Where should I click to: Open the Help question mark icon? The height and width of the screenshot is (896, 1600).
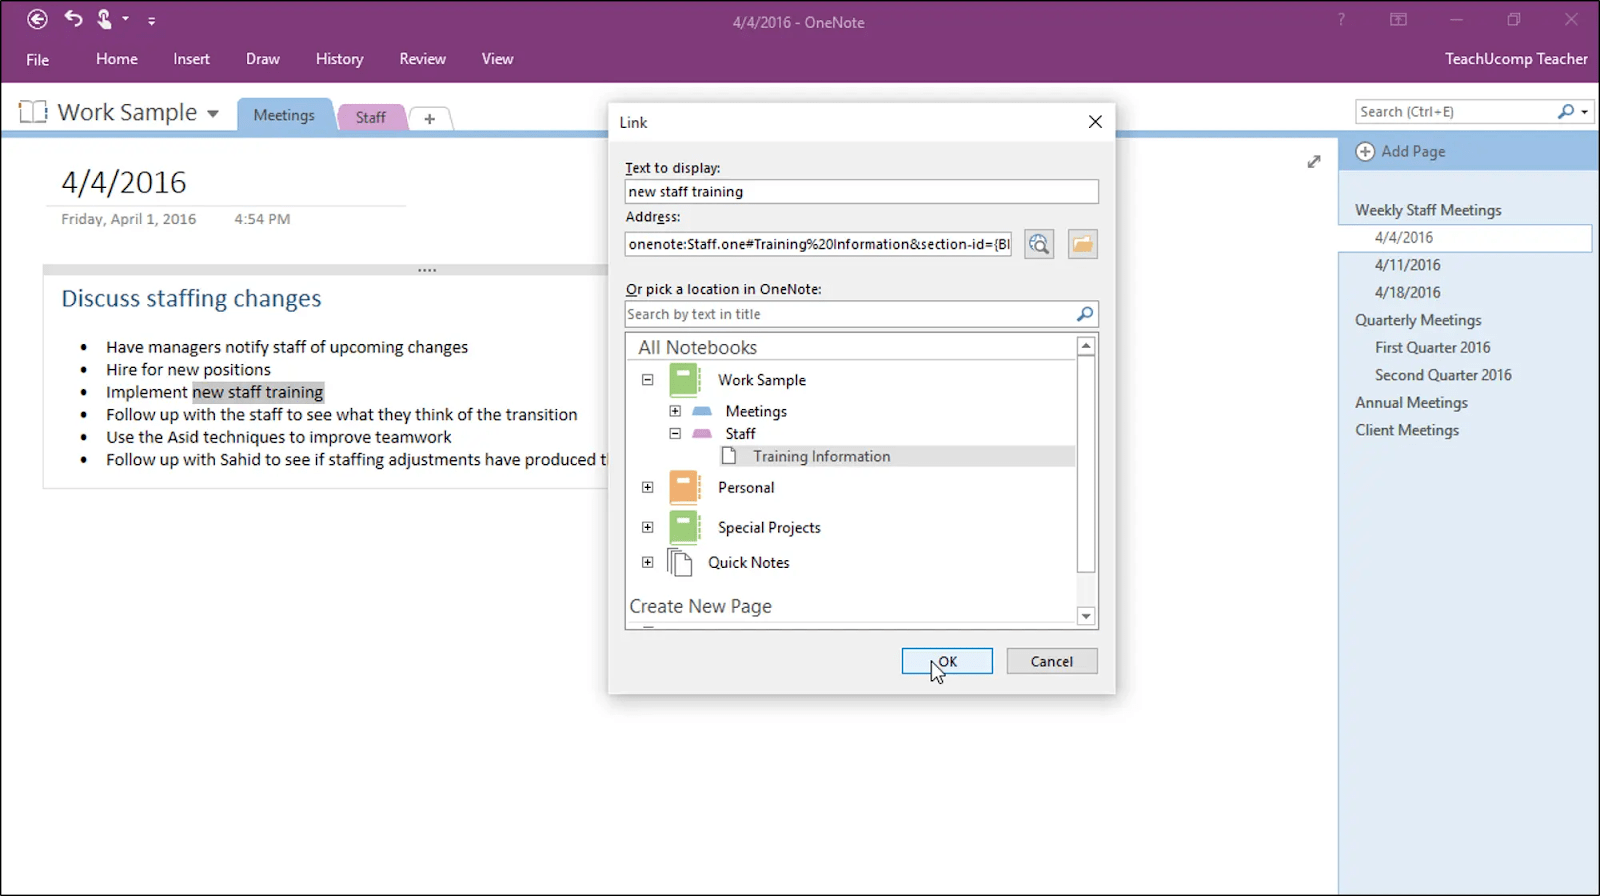coord(1341,19)
